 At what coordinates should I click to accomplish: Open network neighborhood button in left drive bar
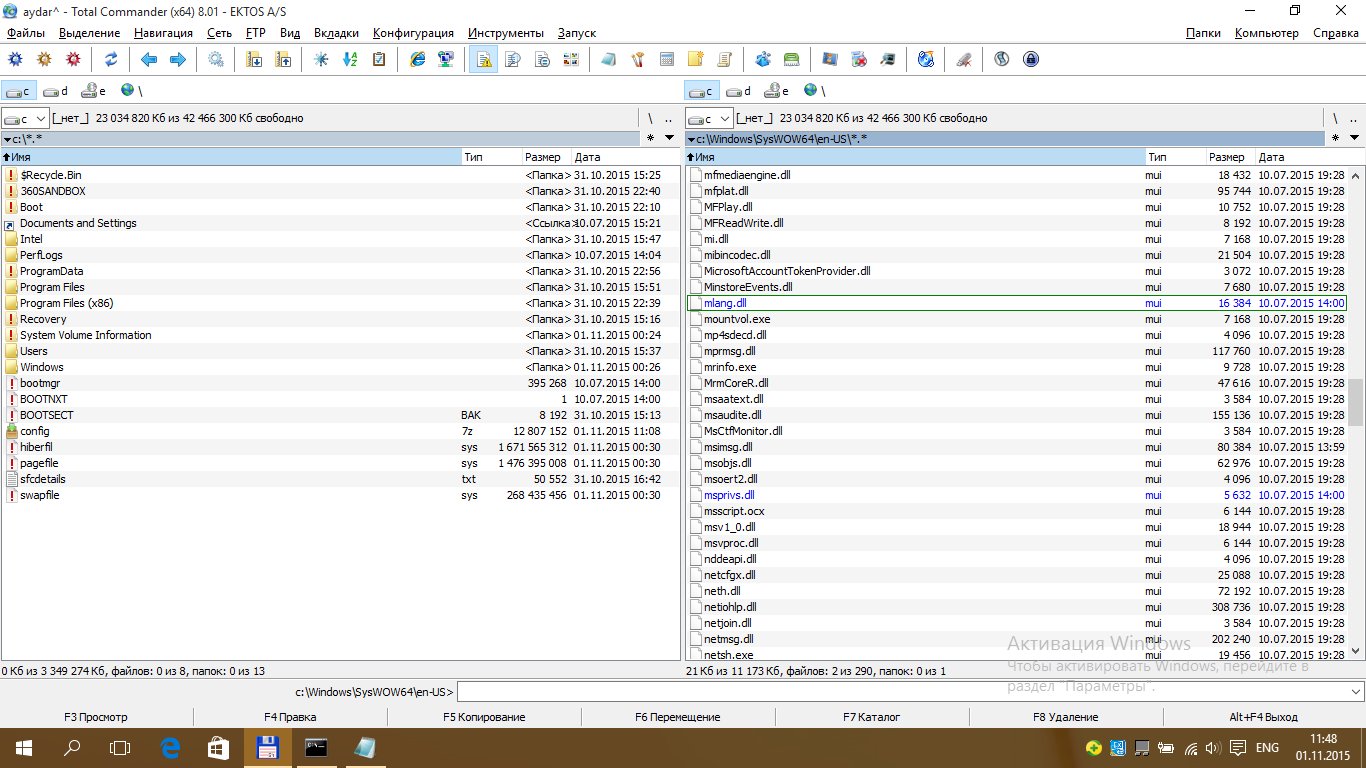[x=131, y=91]
